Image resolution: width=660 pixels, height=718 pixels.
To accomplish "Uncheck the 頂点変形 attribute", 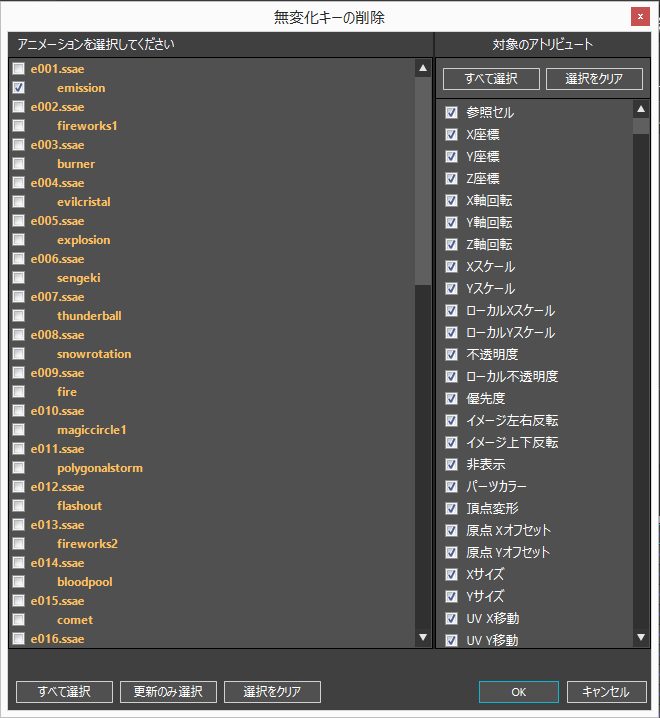I will point(452,508).
